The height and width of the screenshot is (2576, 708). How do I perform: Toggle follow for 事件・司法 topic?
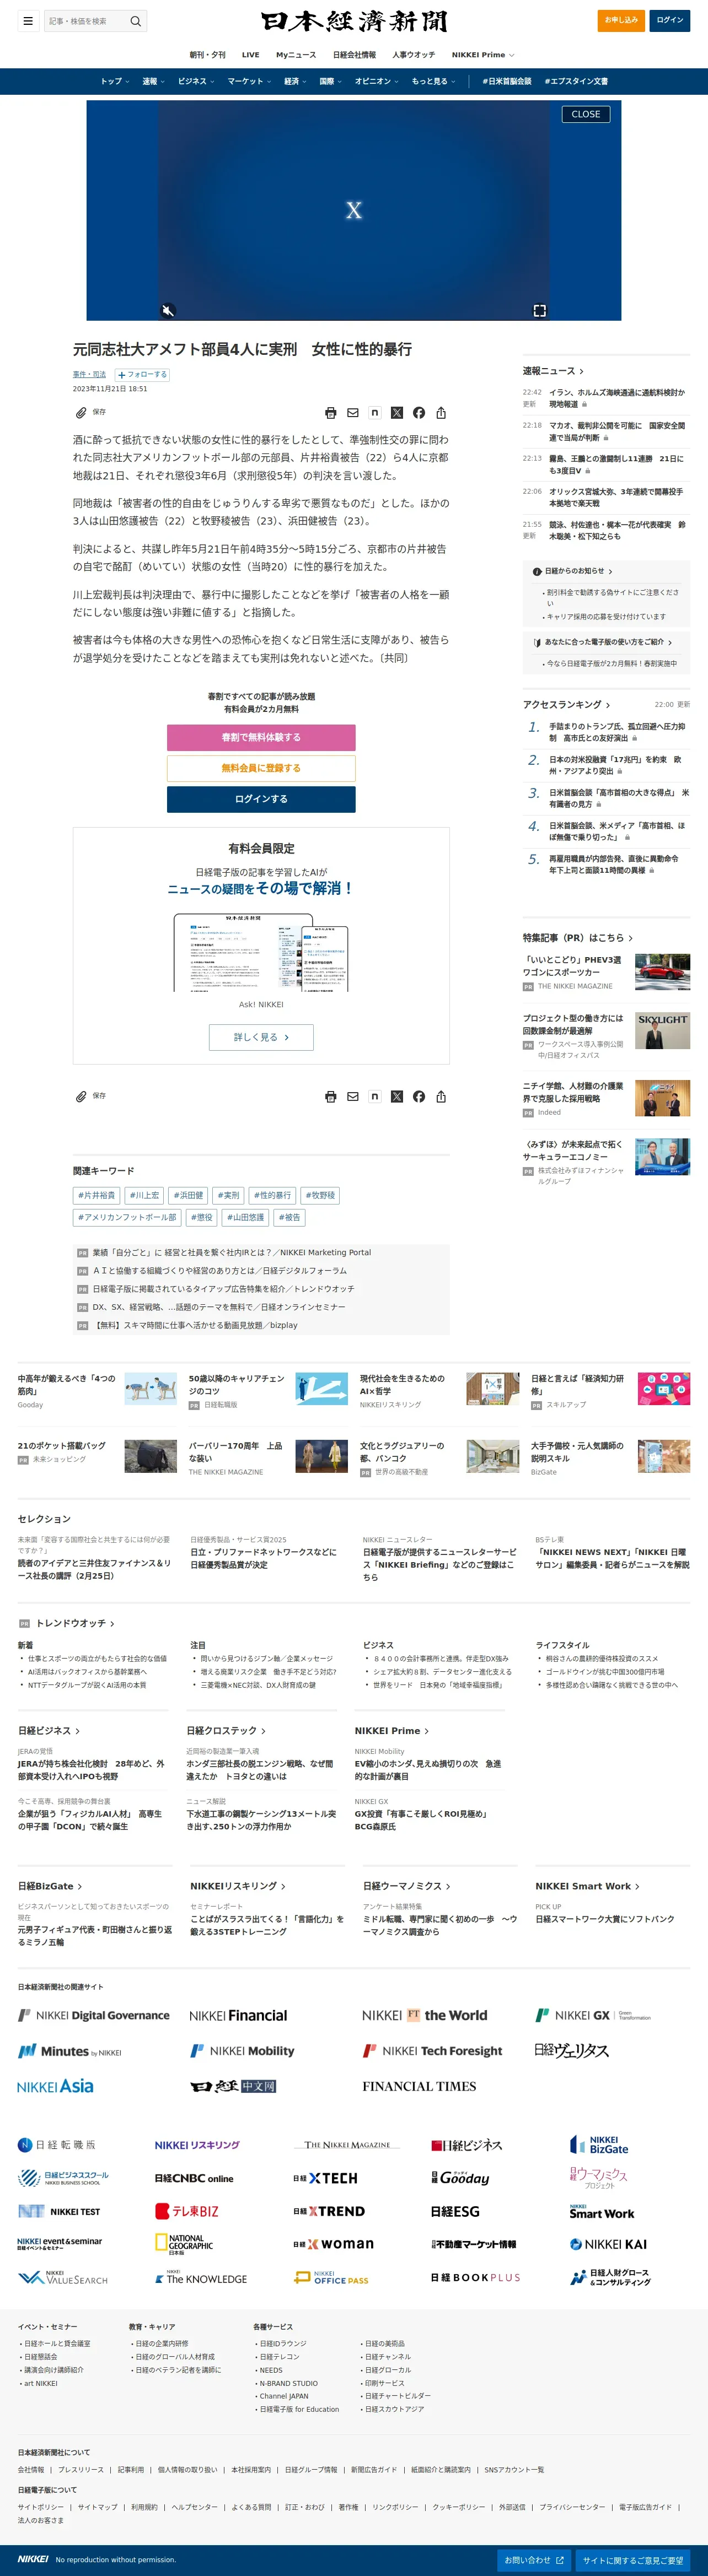point(142,374)
